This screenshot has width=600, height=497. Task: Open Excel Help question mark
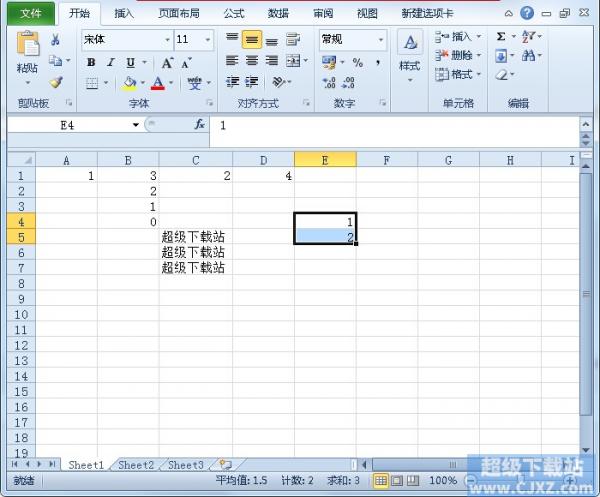click(x=527, y=13)
